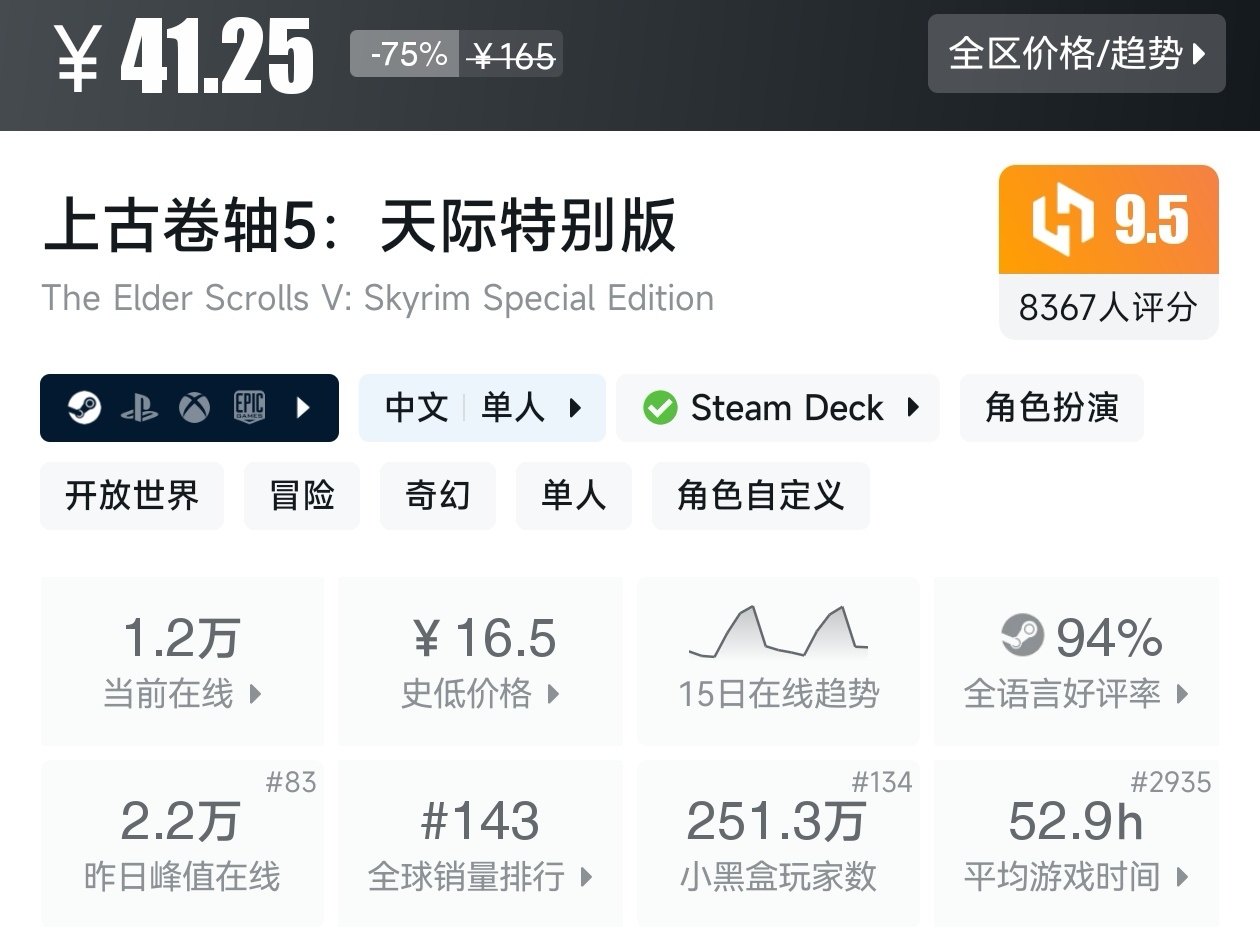Viewport: 1260px width, 927px height.
Task: Click the current price ¥41.25
Action: click(x=184, y=56)
